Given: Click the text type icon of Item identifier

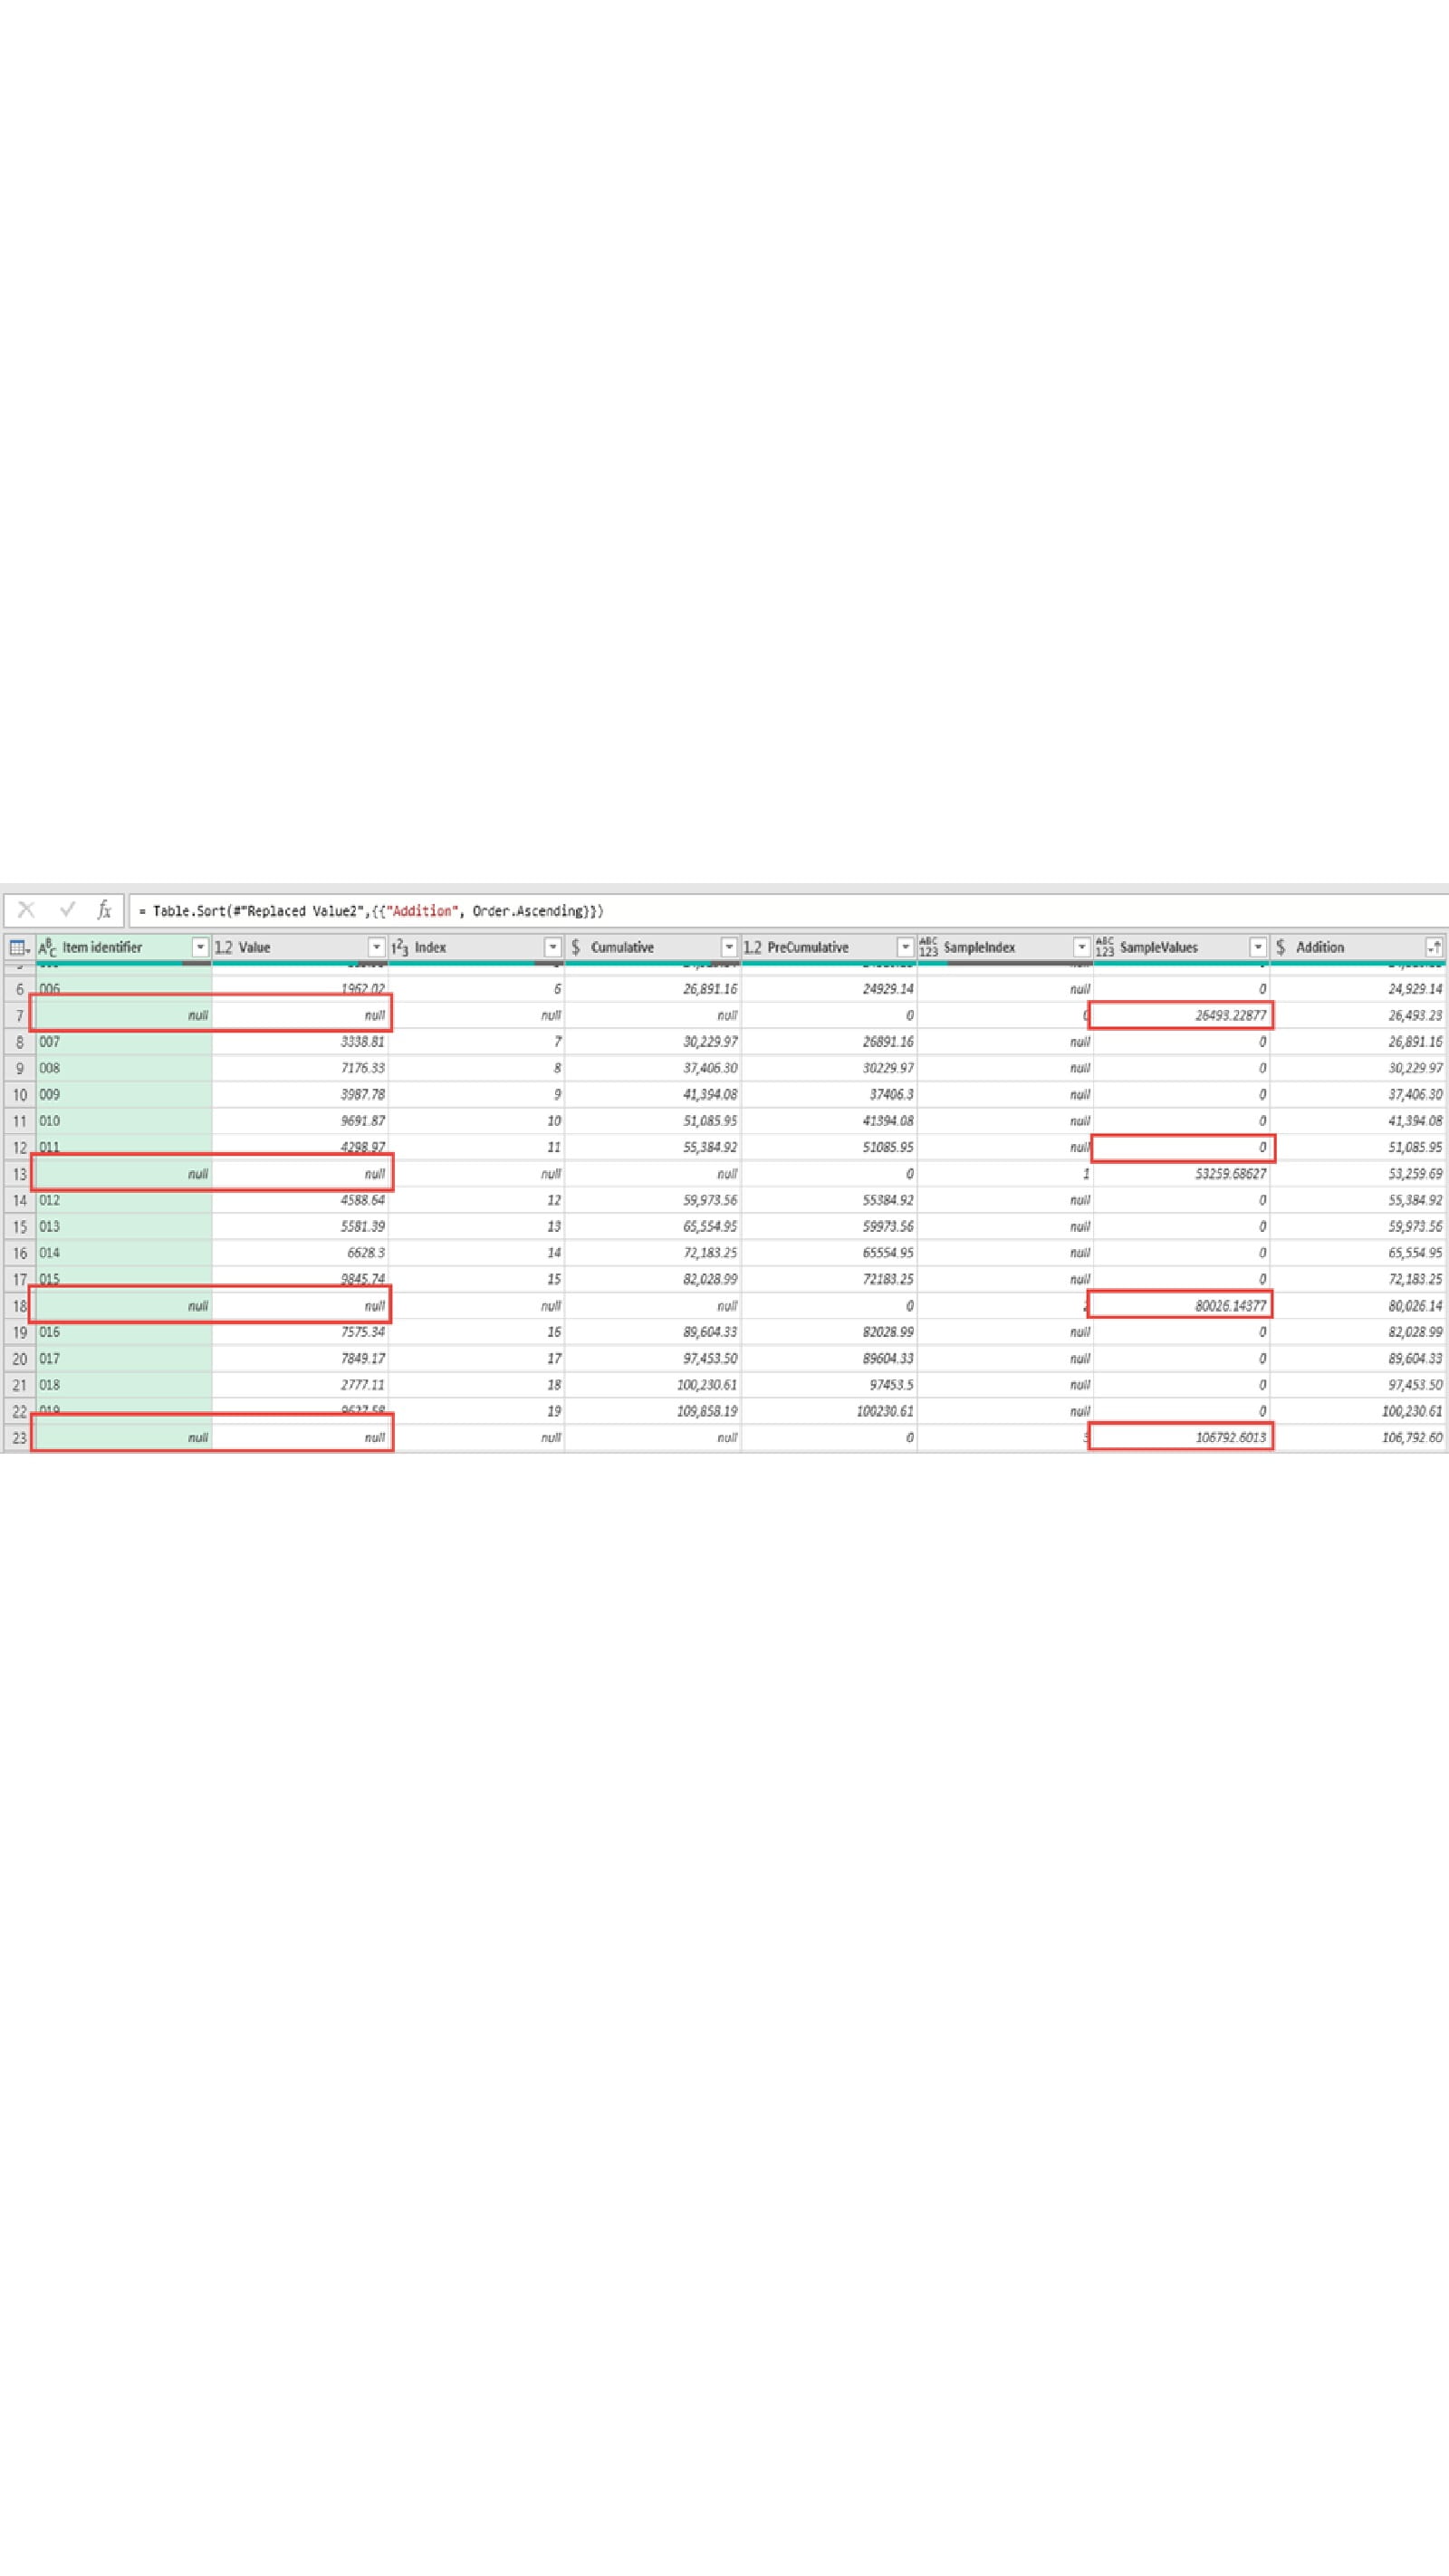Looking at the screenshot, I should 47,947.
